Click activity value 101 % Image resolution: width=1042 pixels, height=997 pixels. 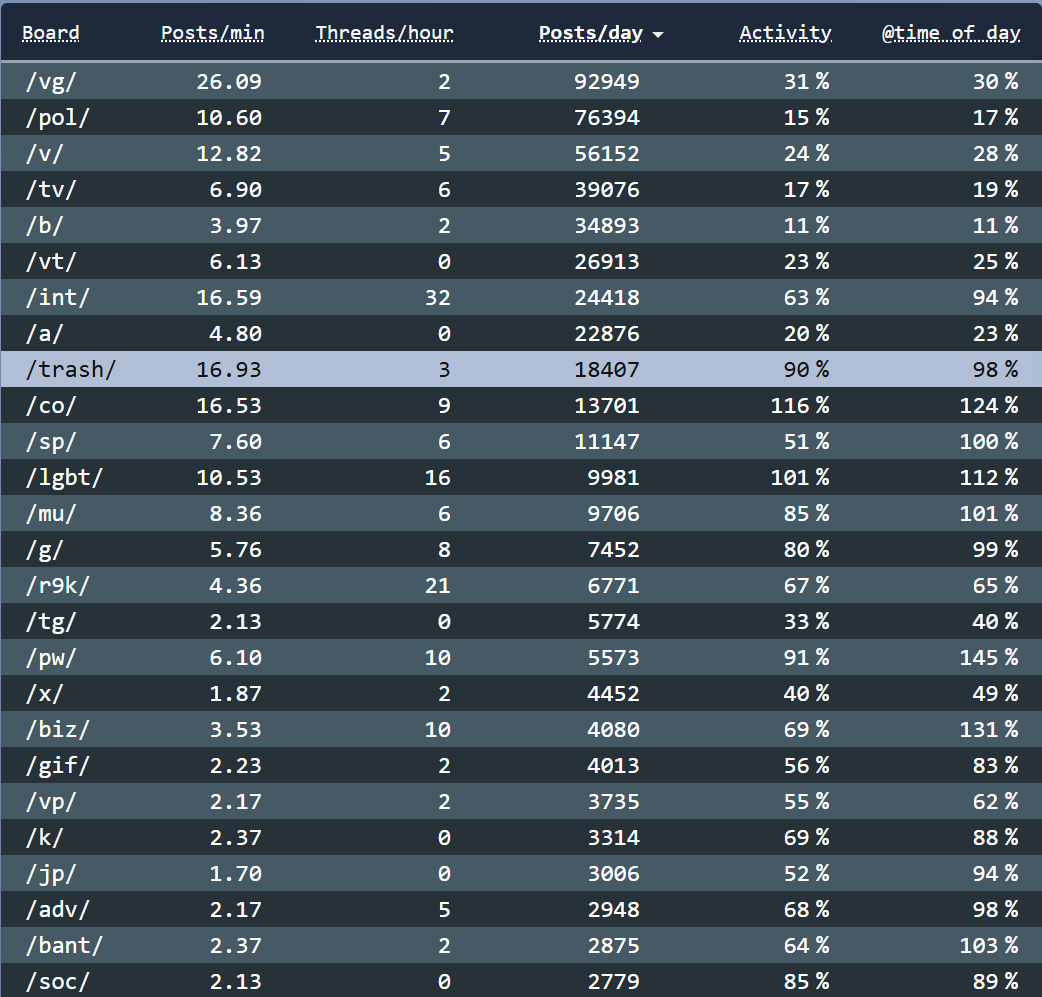click(799, 477)
